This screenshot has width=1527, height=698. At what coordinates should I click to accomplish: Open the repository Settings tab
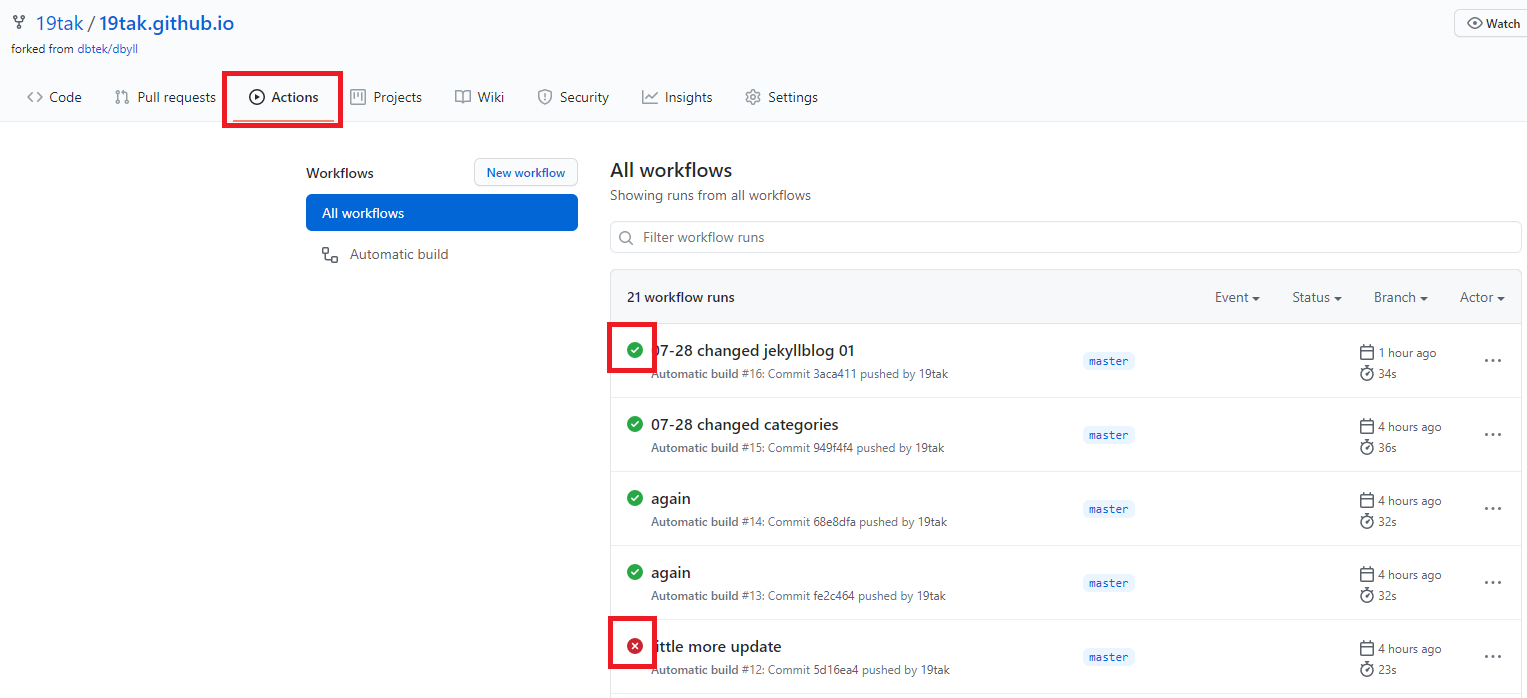[x=781, y=97]
